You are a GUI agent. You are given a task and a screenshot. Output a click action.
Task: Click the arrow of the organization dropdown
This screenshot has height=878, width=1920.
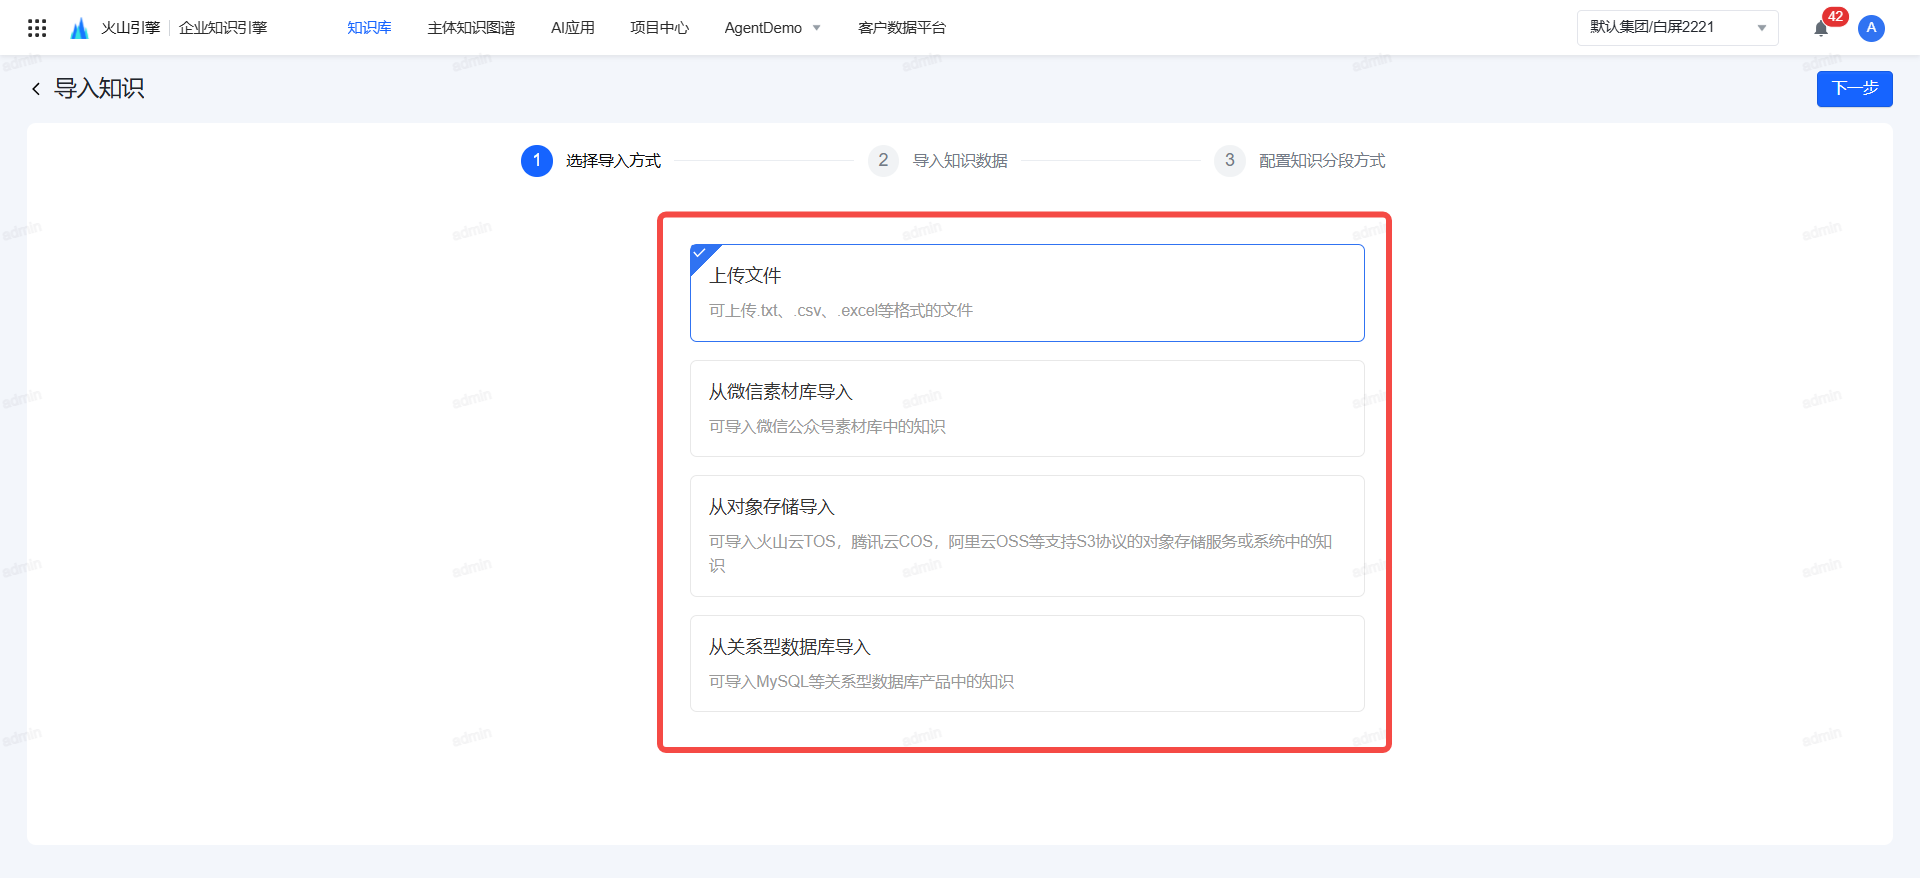1762,28
